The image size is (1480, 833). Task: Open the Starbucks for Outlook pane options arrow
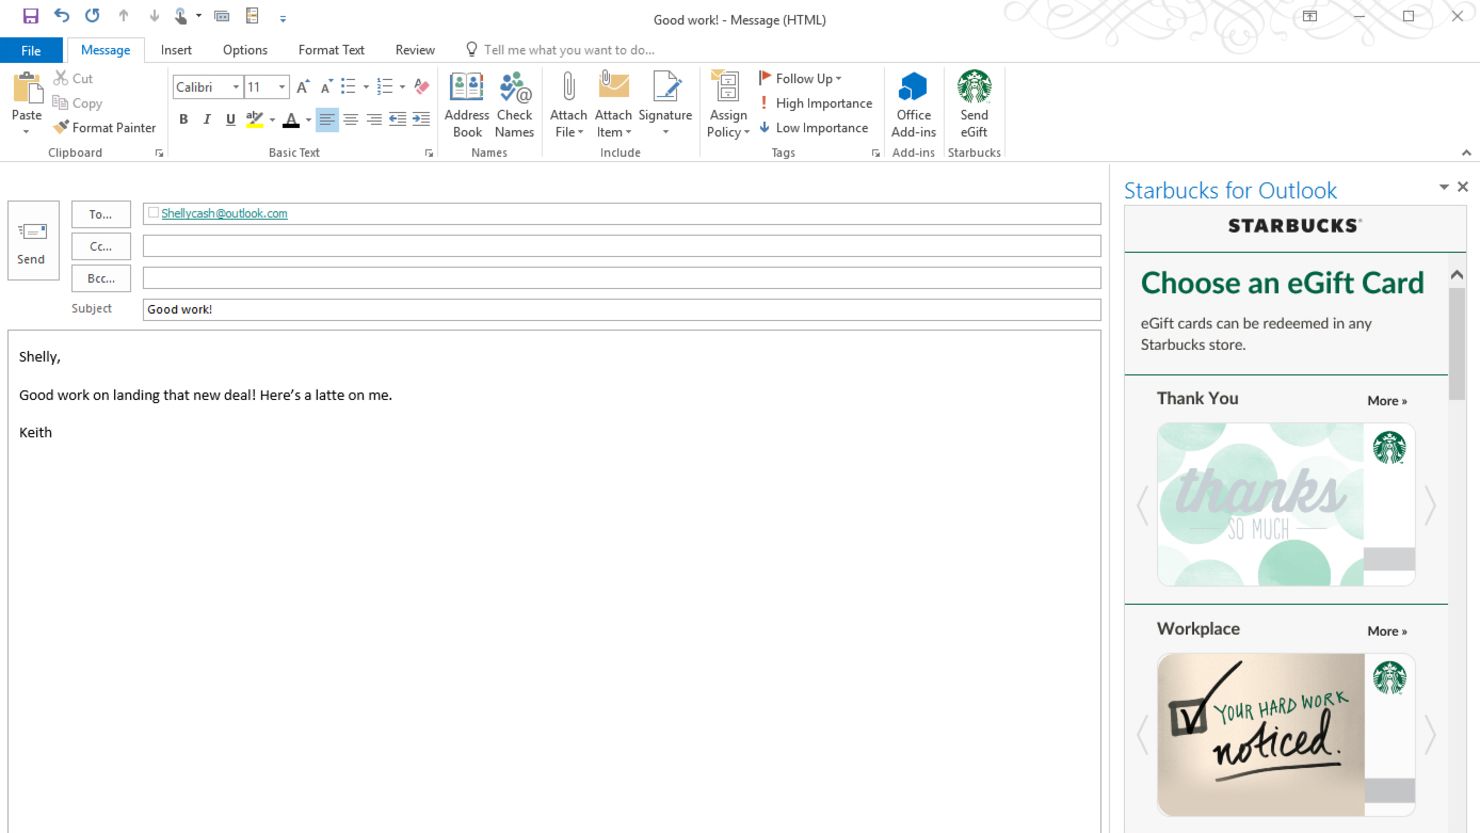pyautogui.click(x=1443, y=187)
